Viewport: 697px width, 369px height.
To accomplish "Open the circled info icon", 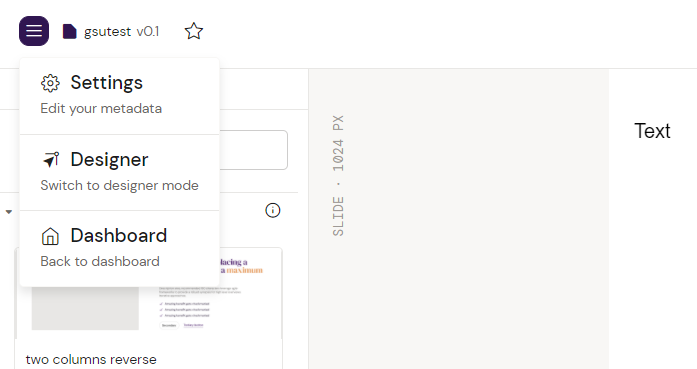I will (x=273, y=210).
